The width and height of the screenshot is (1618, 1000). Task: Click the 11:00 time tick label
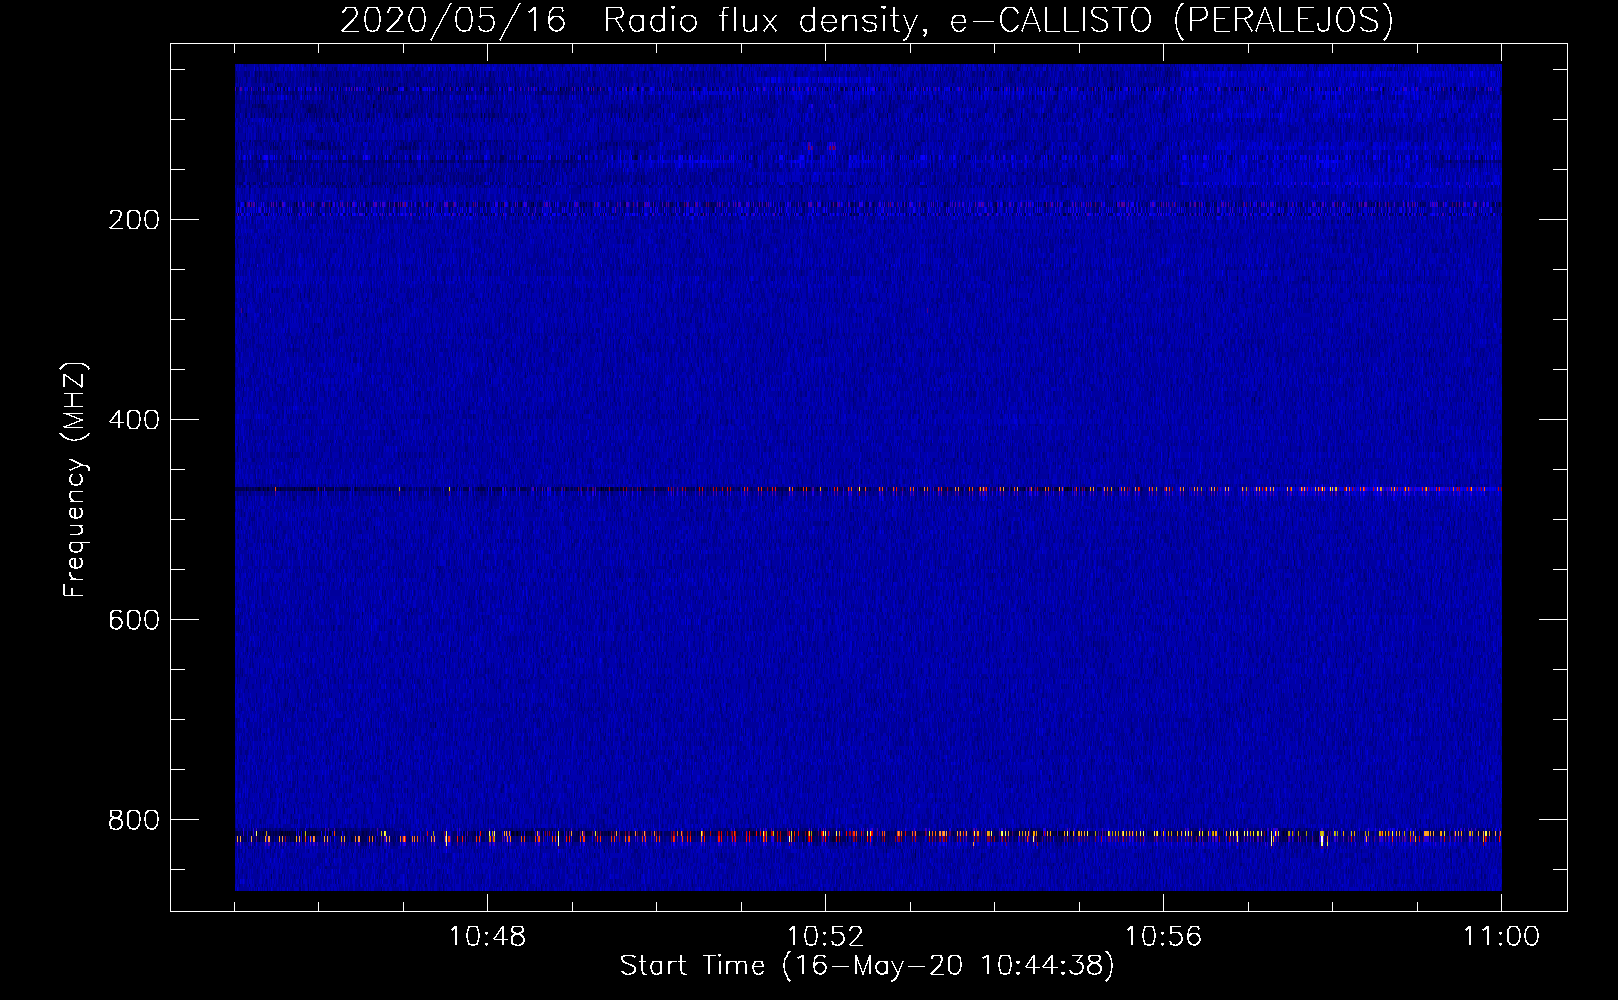(x=1501, y=937)
